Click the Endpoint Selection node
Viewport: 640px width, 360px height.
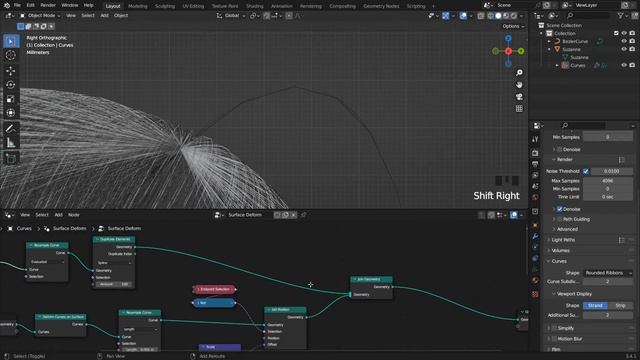click(214, 289)
